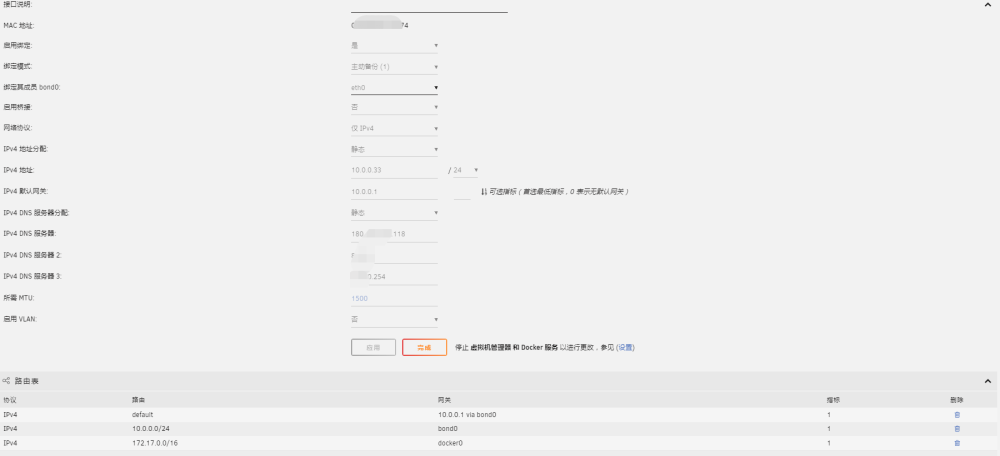This screenshot has width=1000, height=456.
Task: Open the 启用 VLAN dropdown
Action: point(394,319)
